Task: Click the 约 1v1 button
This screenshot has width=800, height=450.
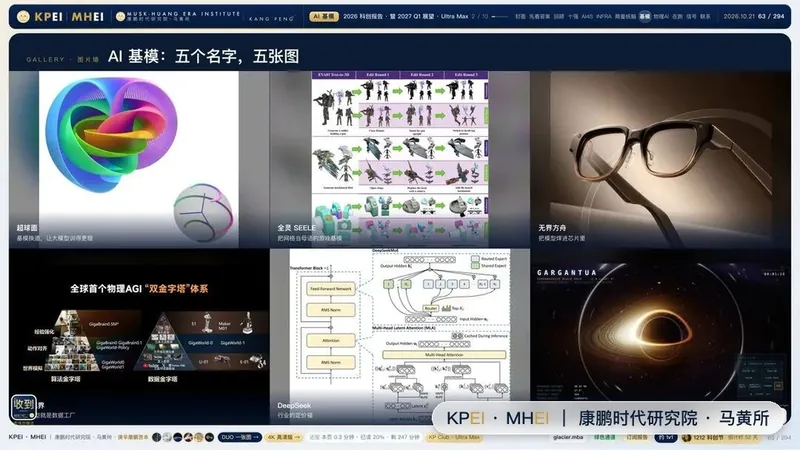Action: (x=666, y=437)
